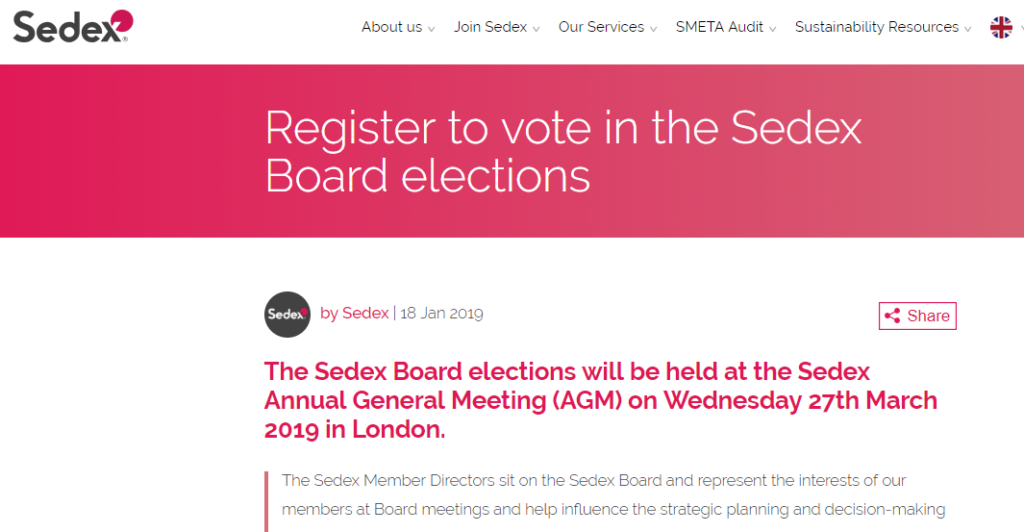Viewport: 1024px width, 532px height.
Task: Open the SMETA Audit menu
Action: coord(719,27)
